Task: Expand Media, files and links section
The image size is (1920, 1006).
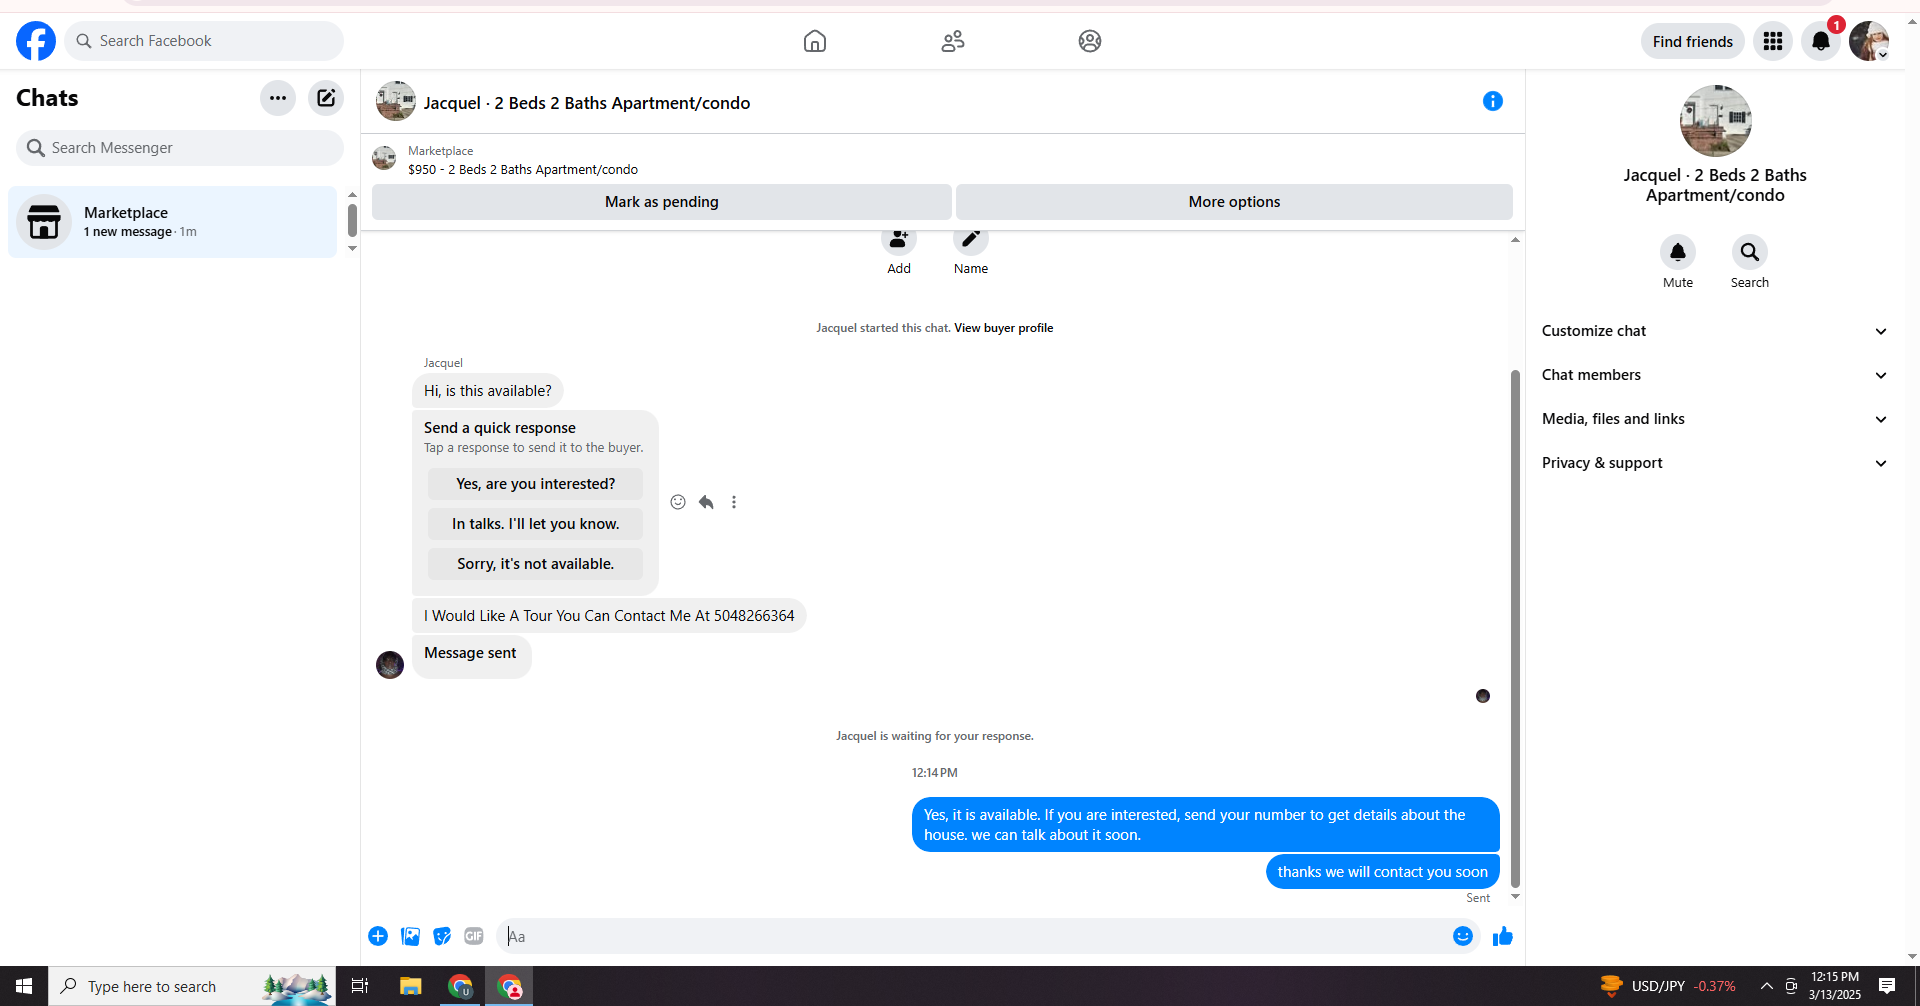Action: coord(1715,419)
